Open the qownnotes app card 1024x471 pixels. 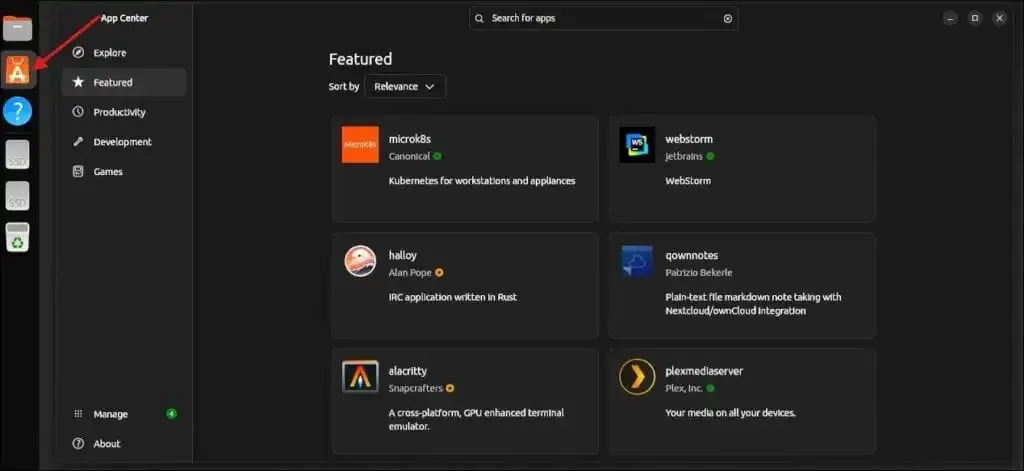[742, 285]
